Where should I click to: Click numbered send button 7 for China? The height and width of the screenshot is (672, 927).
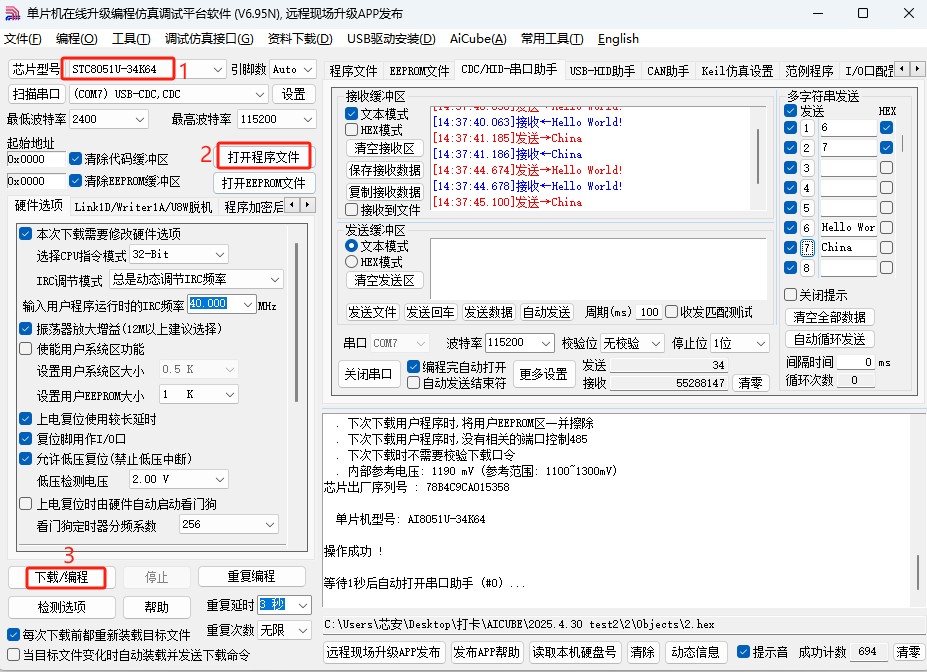(807, 248)
